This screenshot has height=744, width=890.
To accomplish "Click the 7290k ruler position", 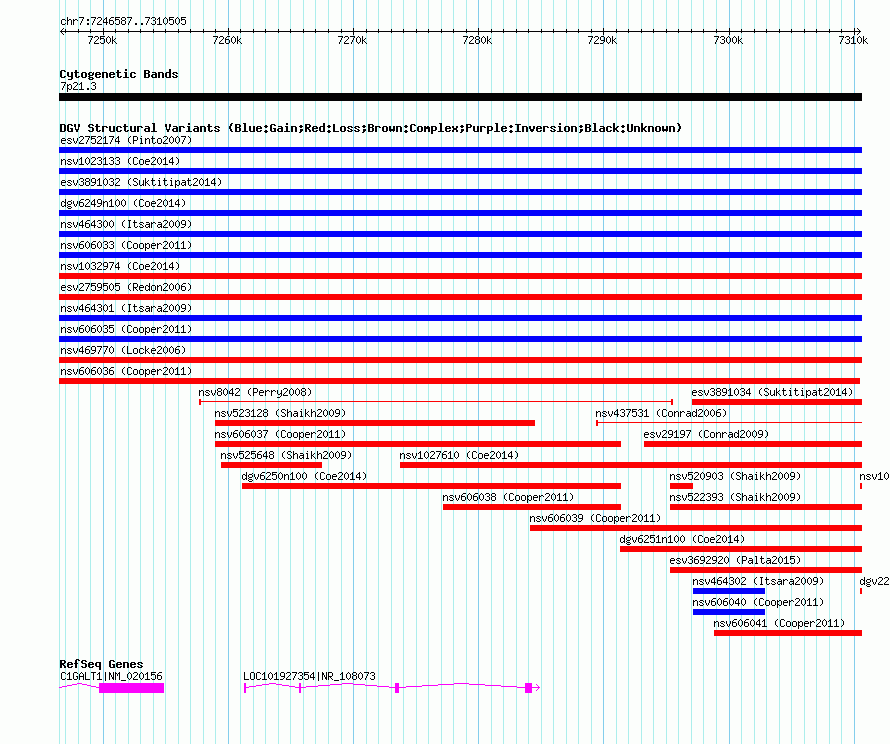I will point(602,40).
